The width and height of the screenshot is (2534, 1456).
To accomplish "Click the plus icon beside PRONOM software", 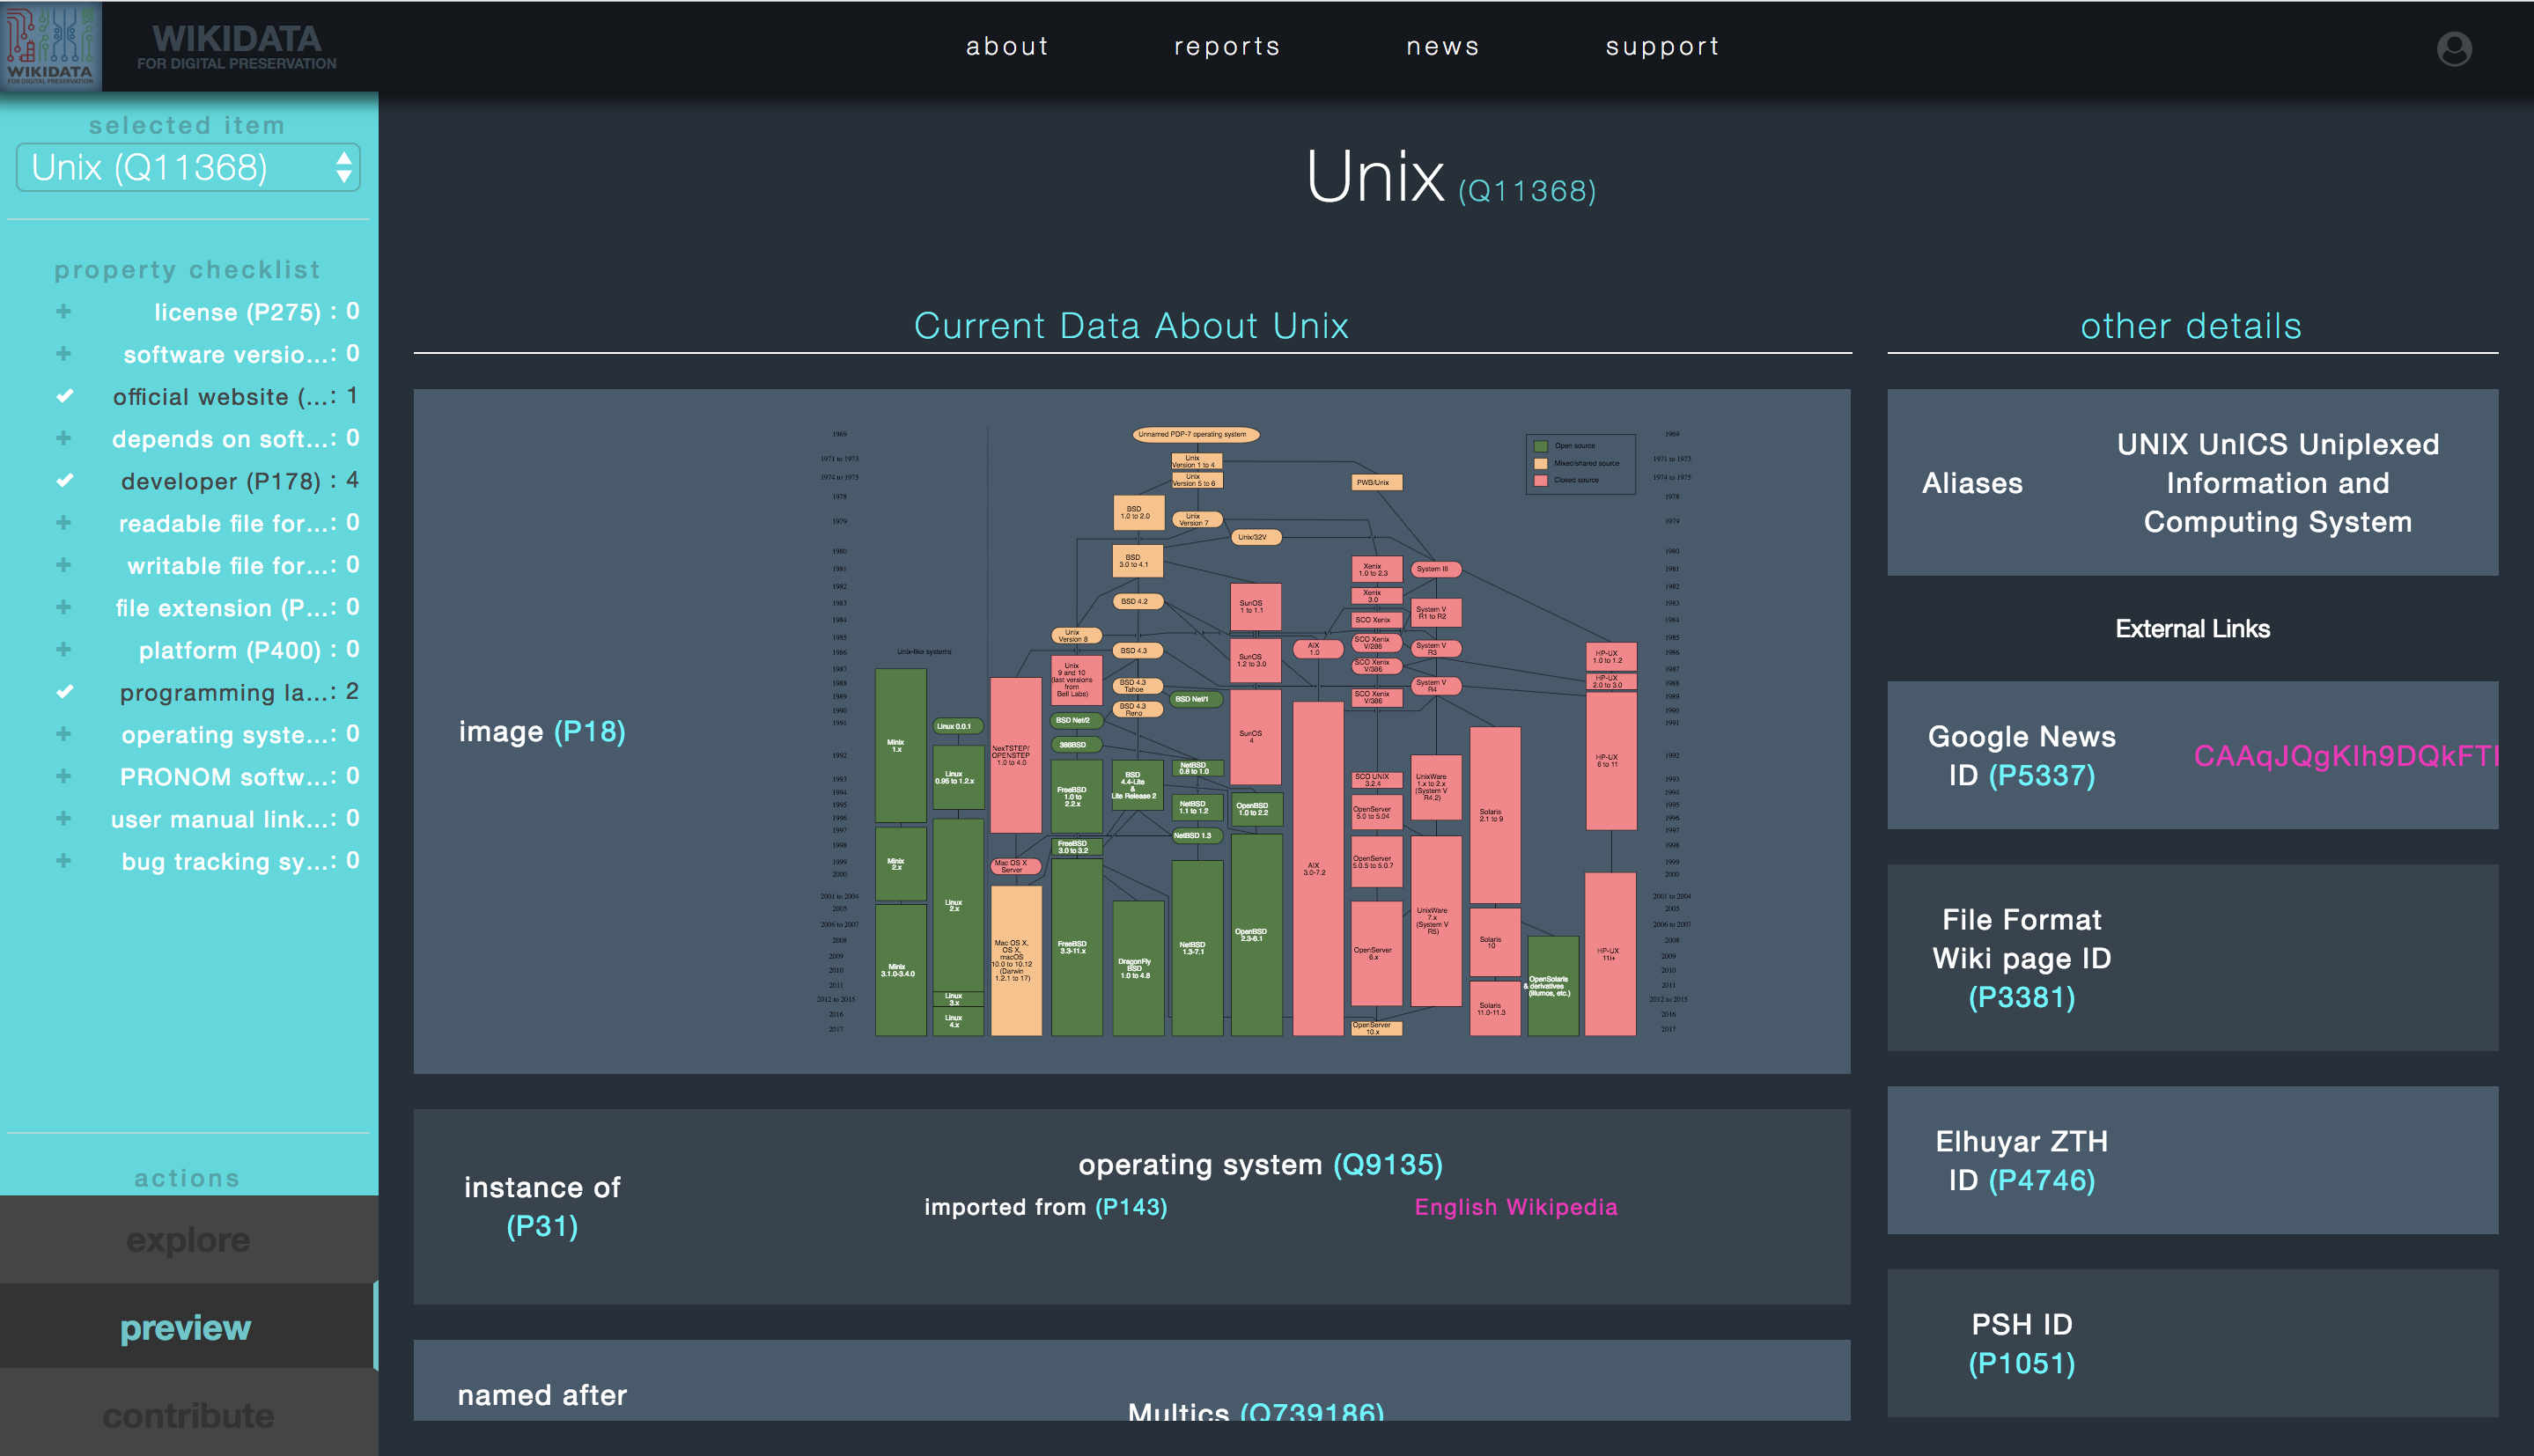I will 64,776.
